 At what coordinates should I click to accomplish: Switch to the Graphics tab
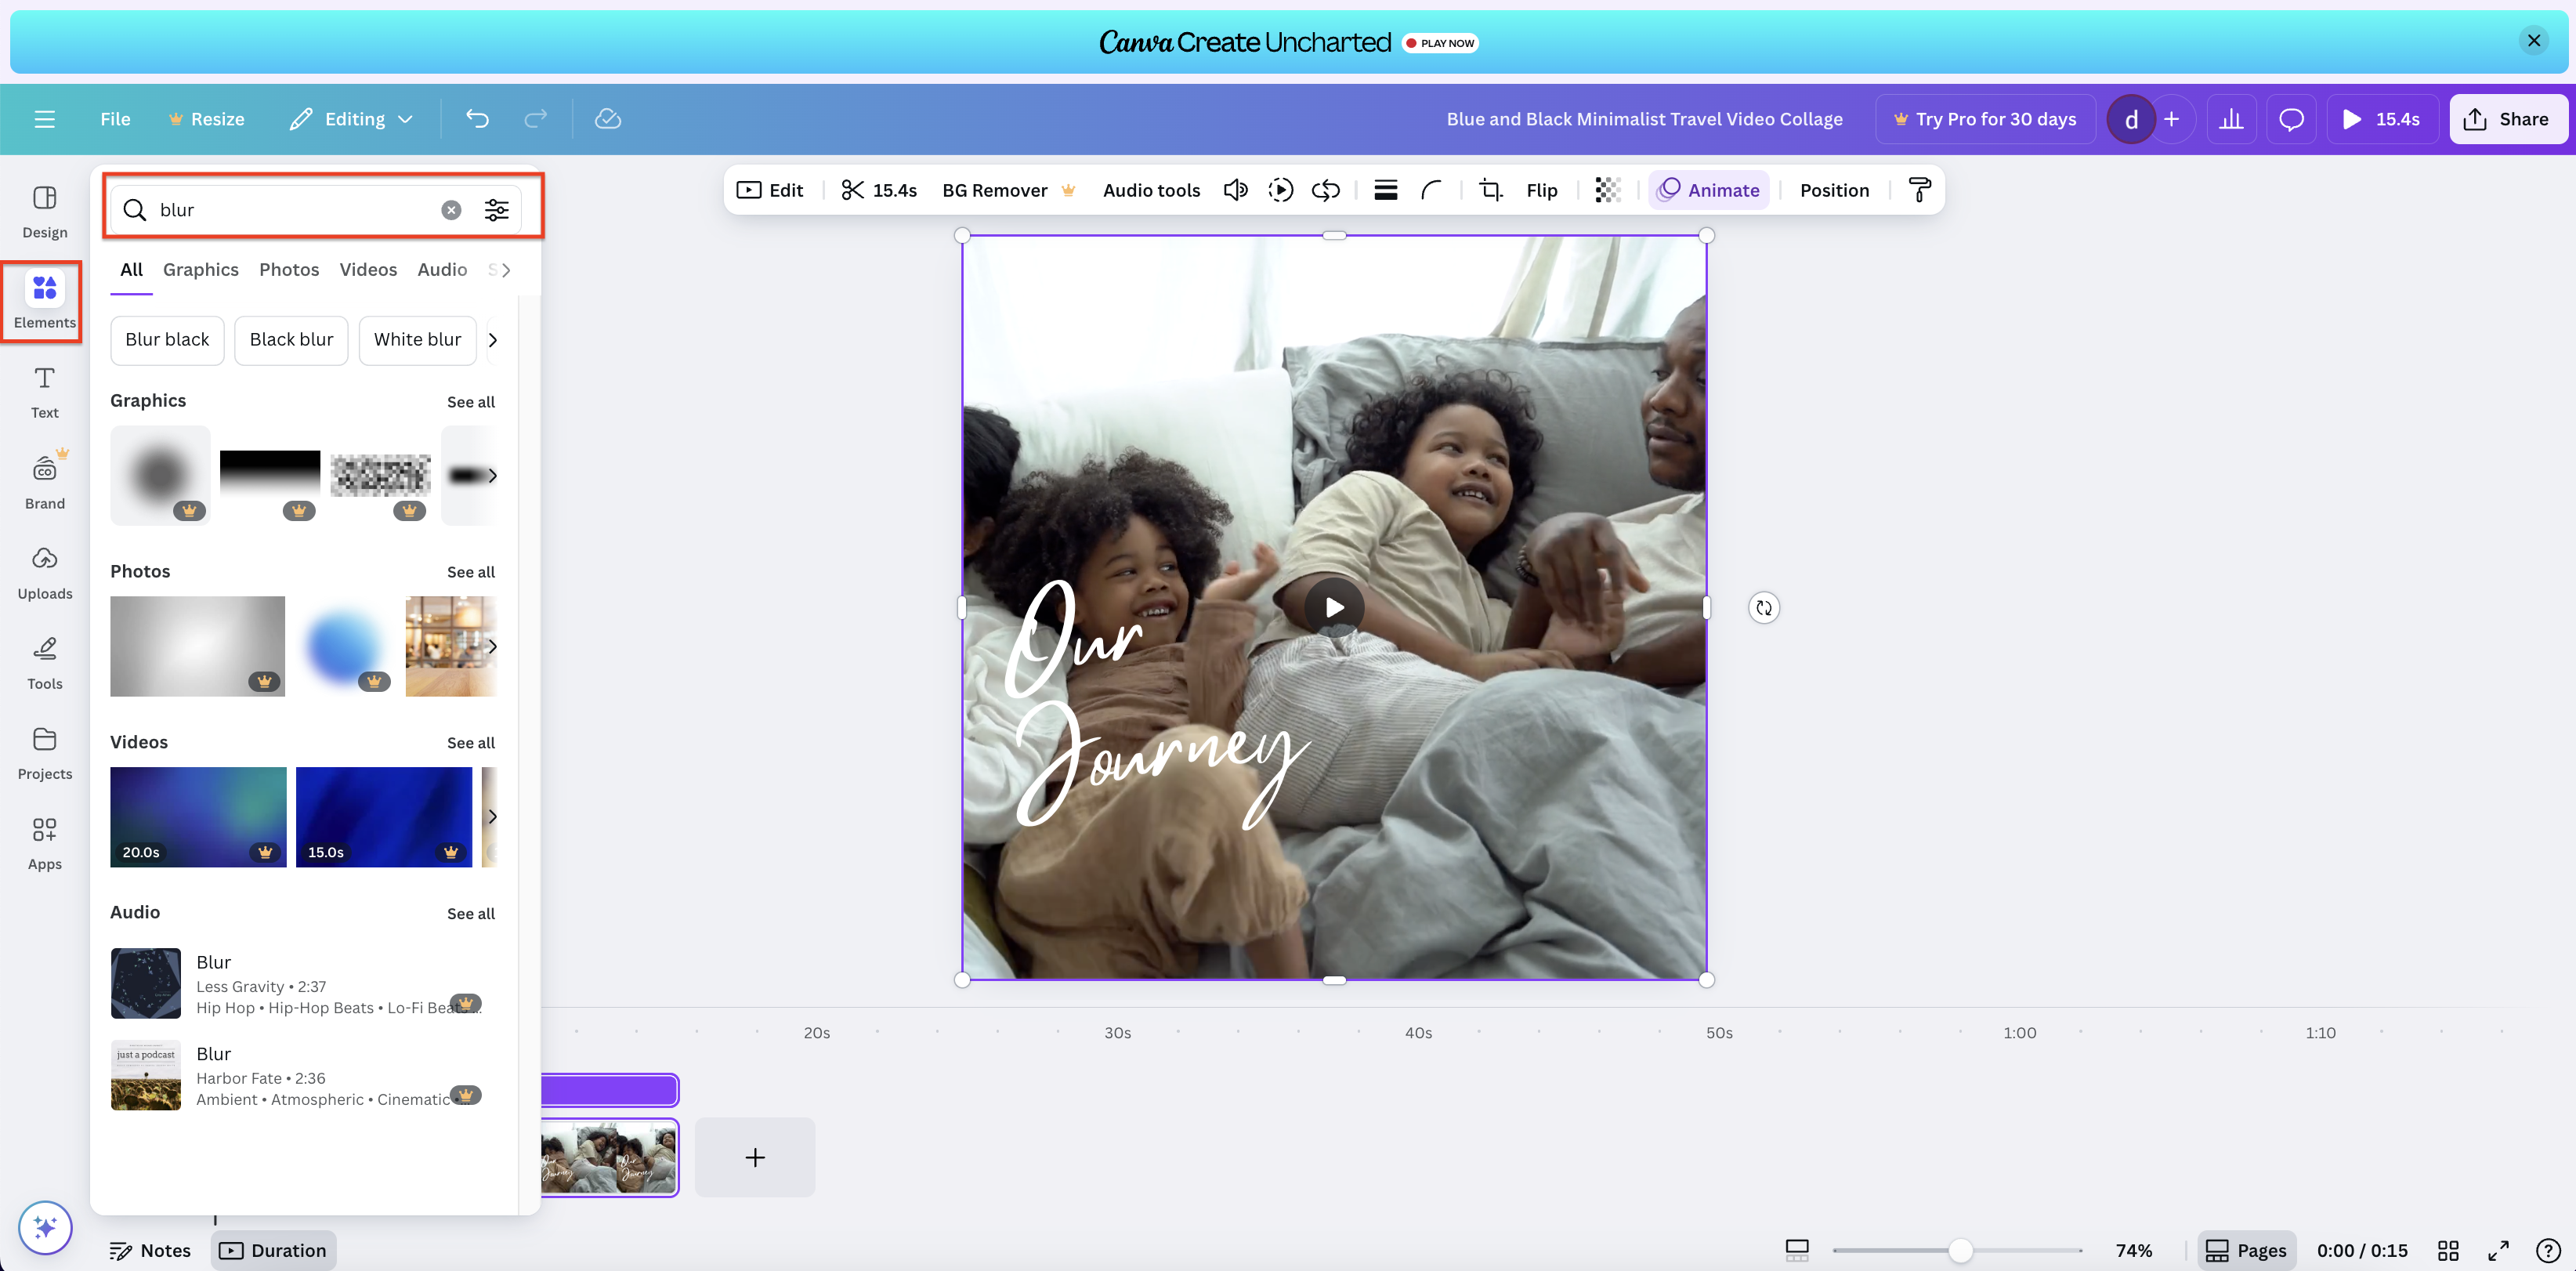200,270
